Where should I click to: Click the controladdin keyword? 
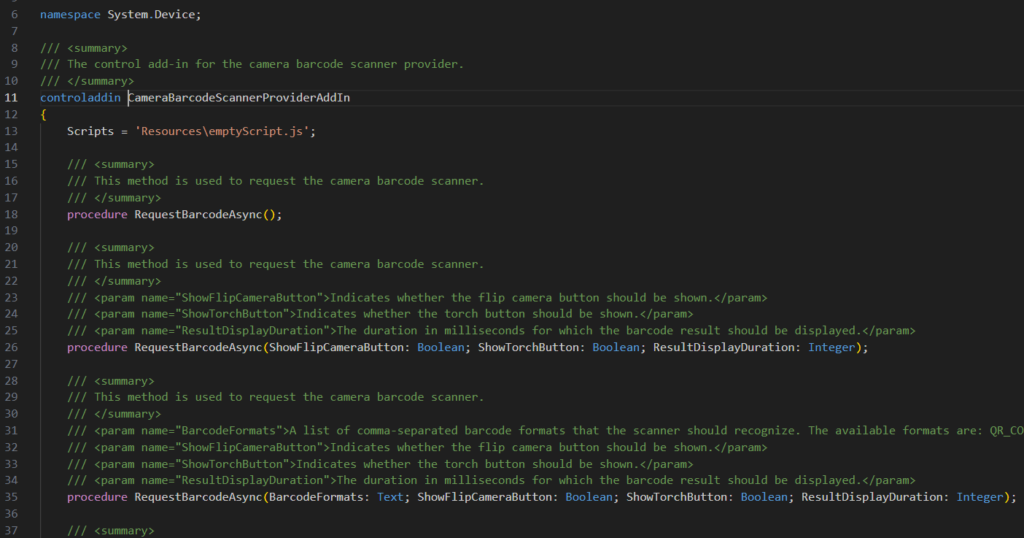[x=80, y=98]
